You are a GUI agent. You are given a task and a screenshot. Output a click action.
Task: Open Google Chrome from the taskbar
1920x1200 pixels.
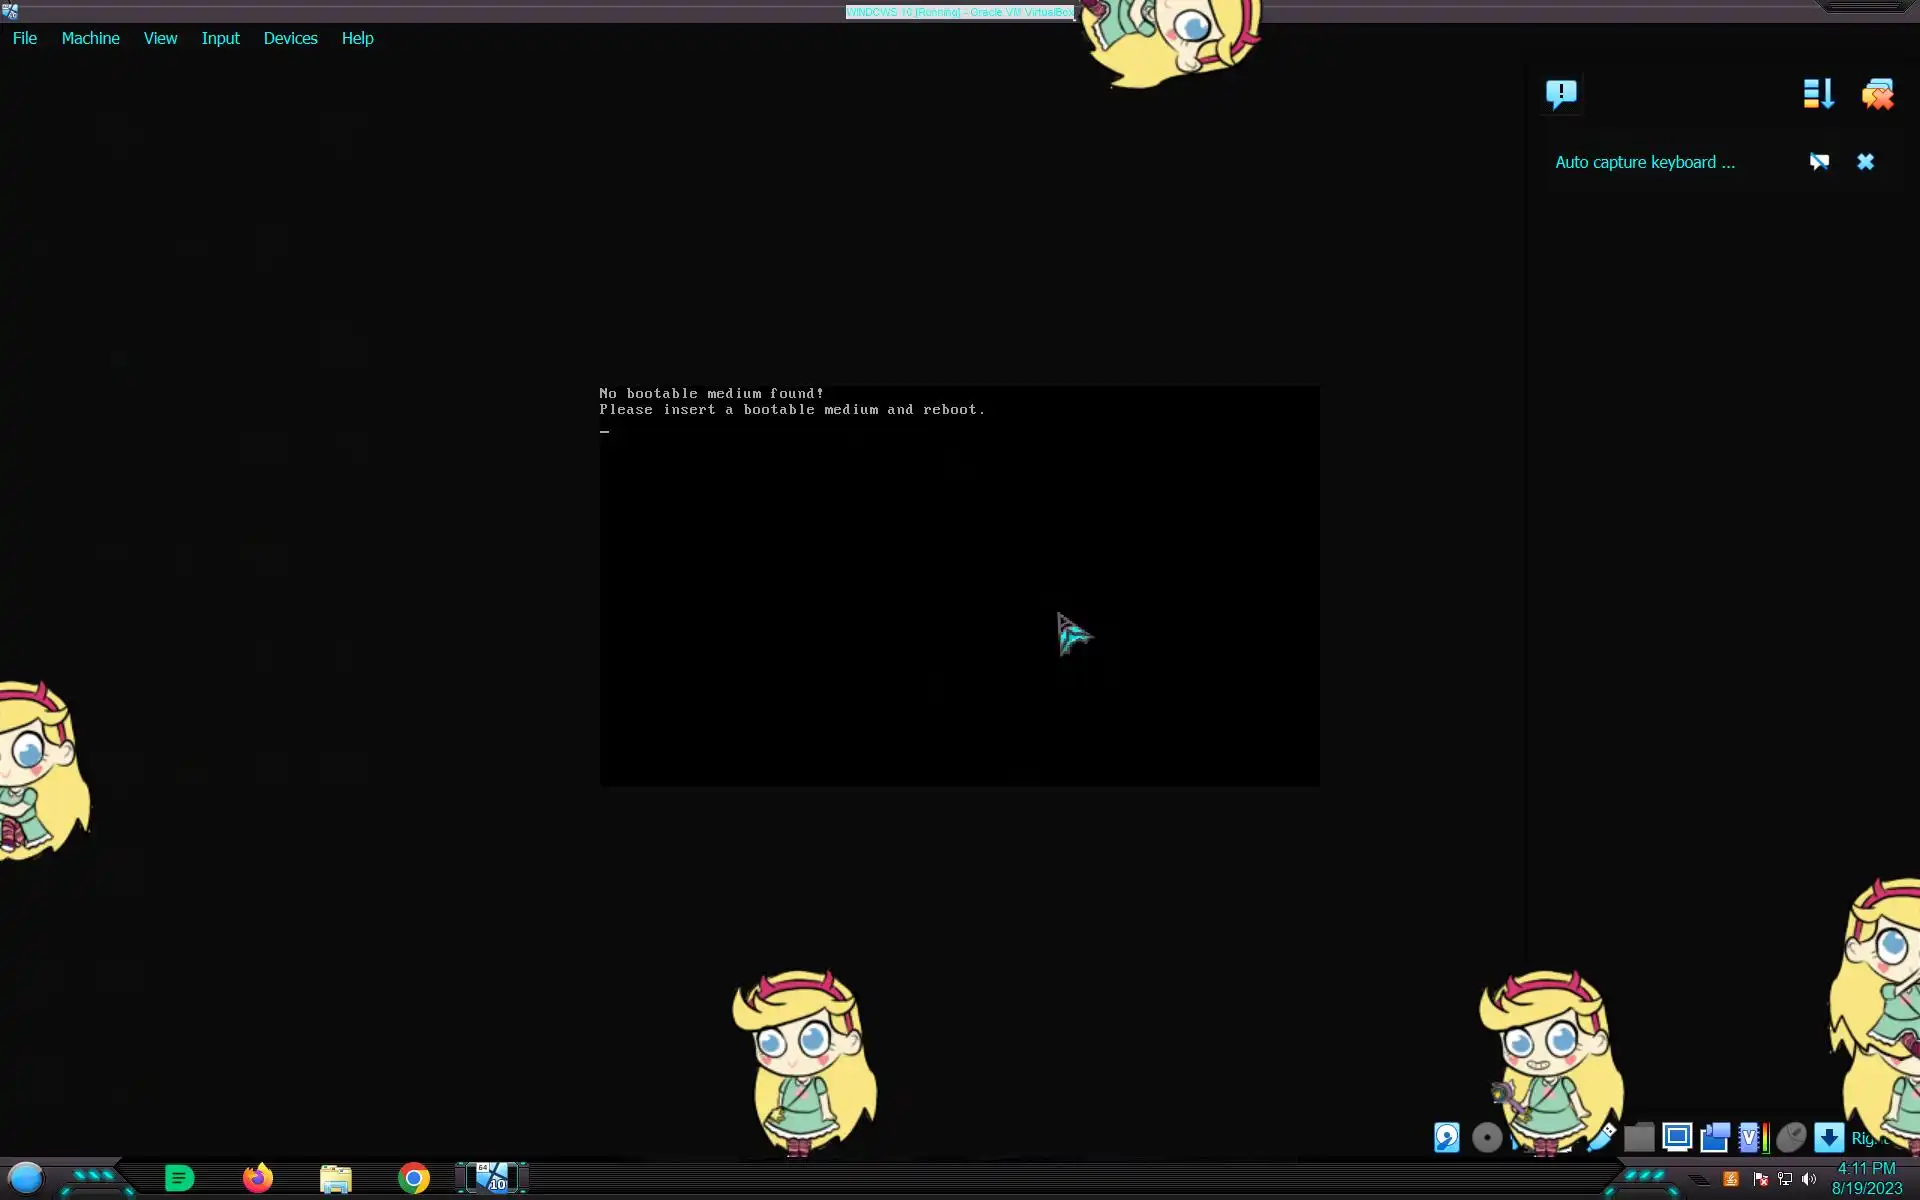pos(413,1178)
